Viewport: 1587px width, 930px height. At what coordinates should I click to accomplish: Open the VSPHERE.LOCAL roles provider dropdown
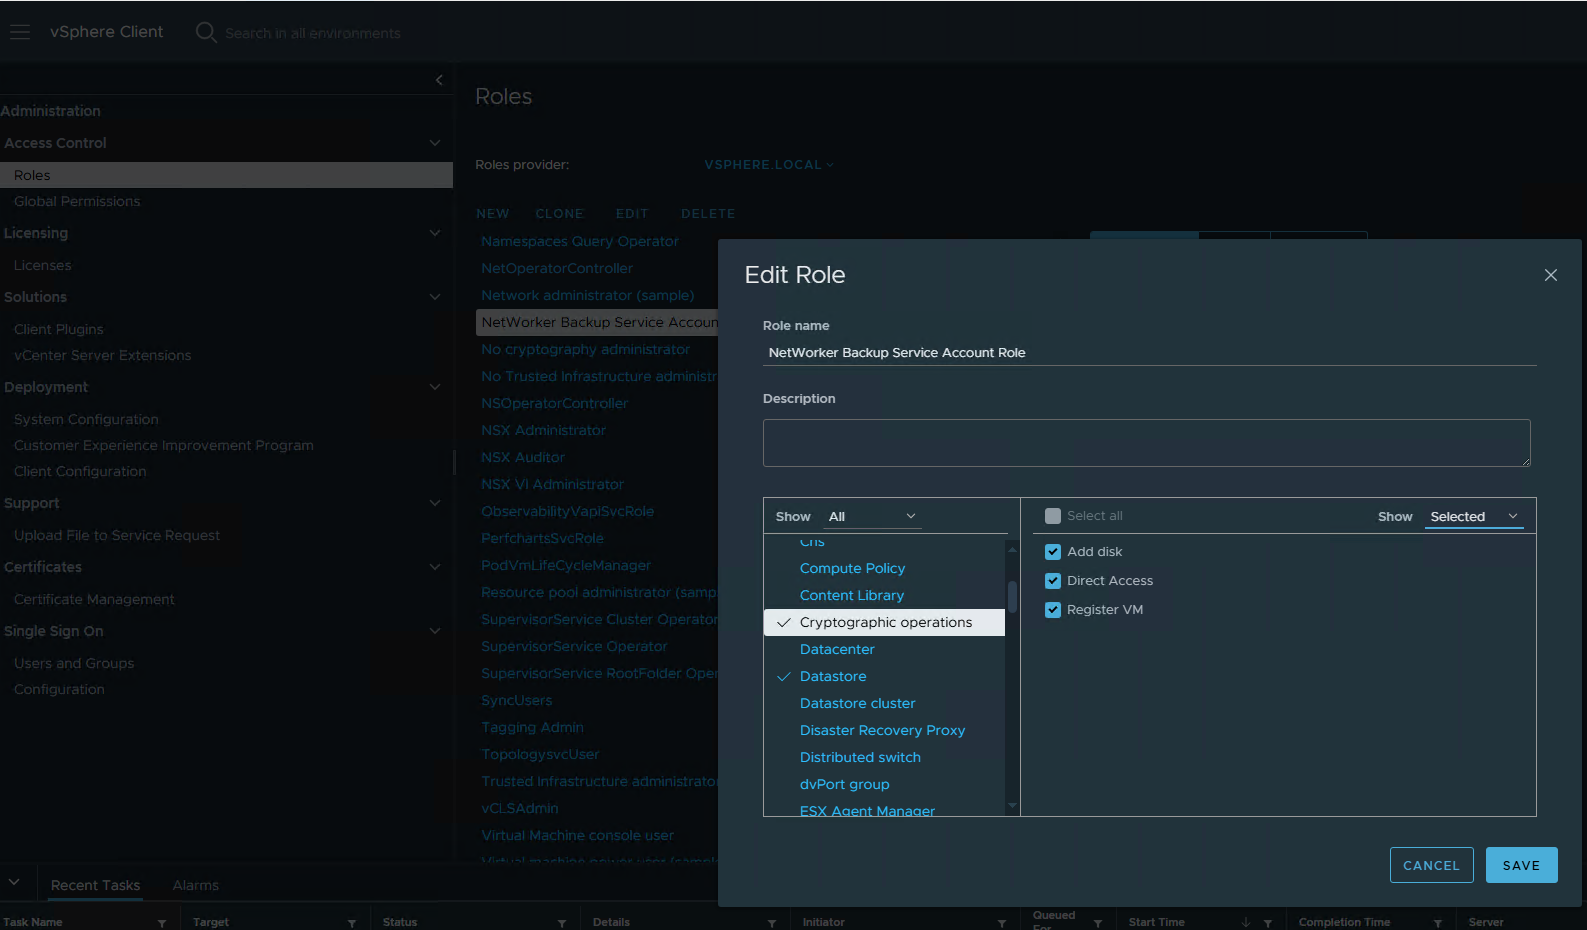tap(769, 165)
